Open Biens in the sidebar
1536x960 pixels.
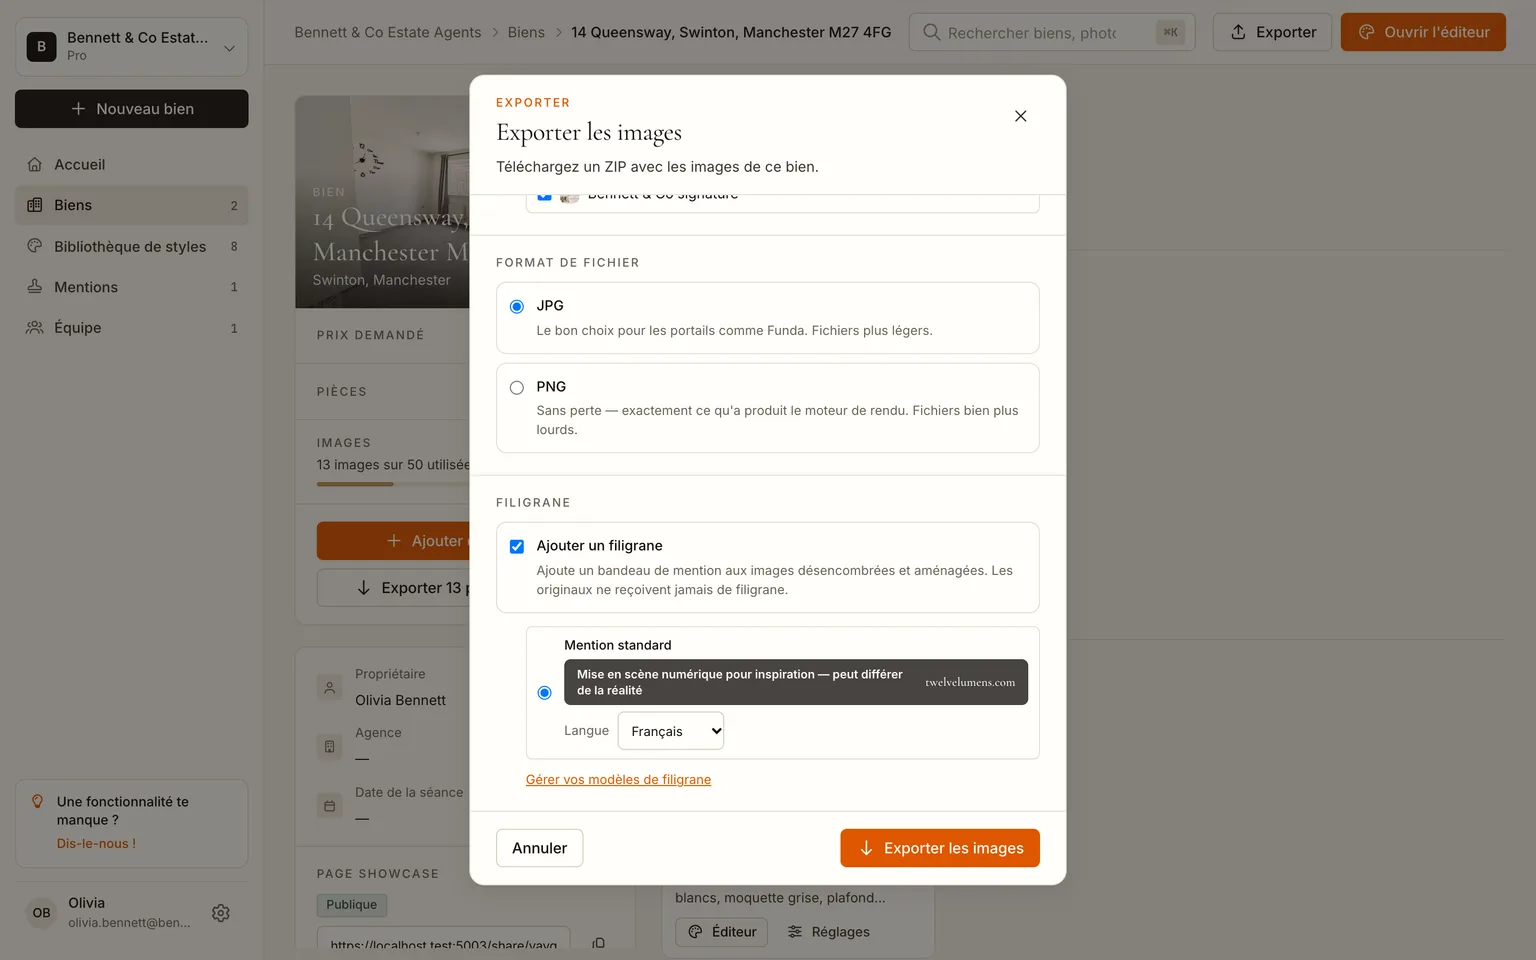(x=131, y=205)
